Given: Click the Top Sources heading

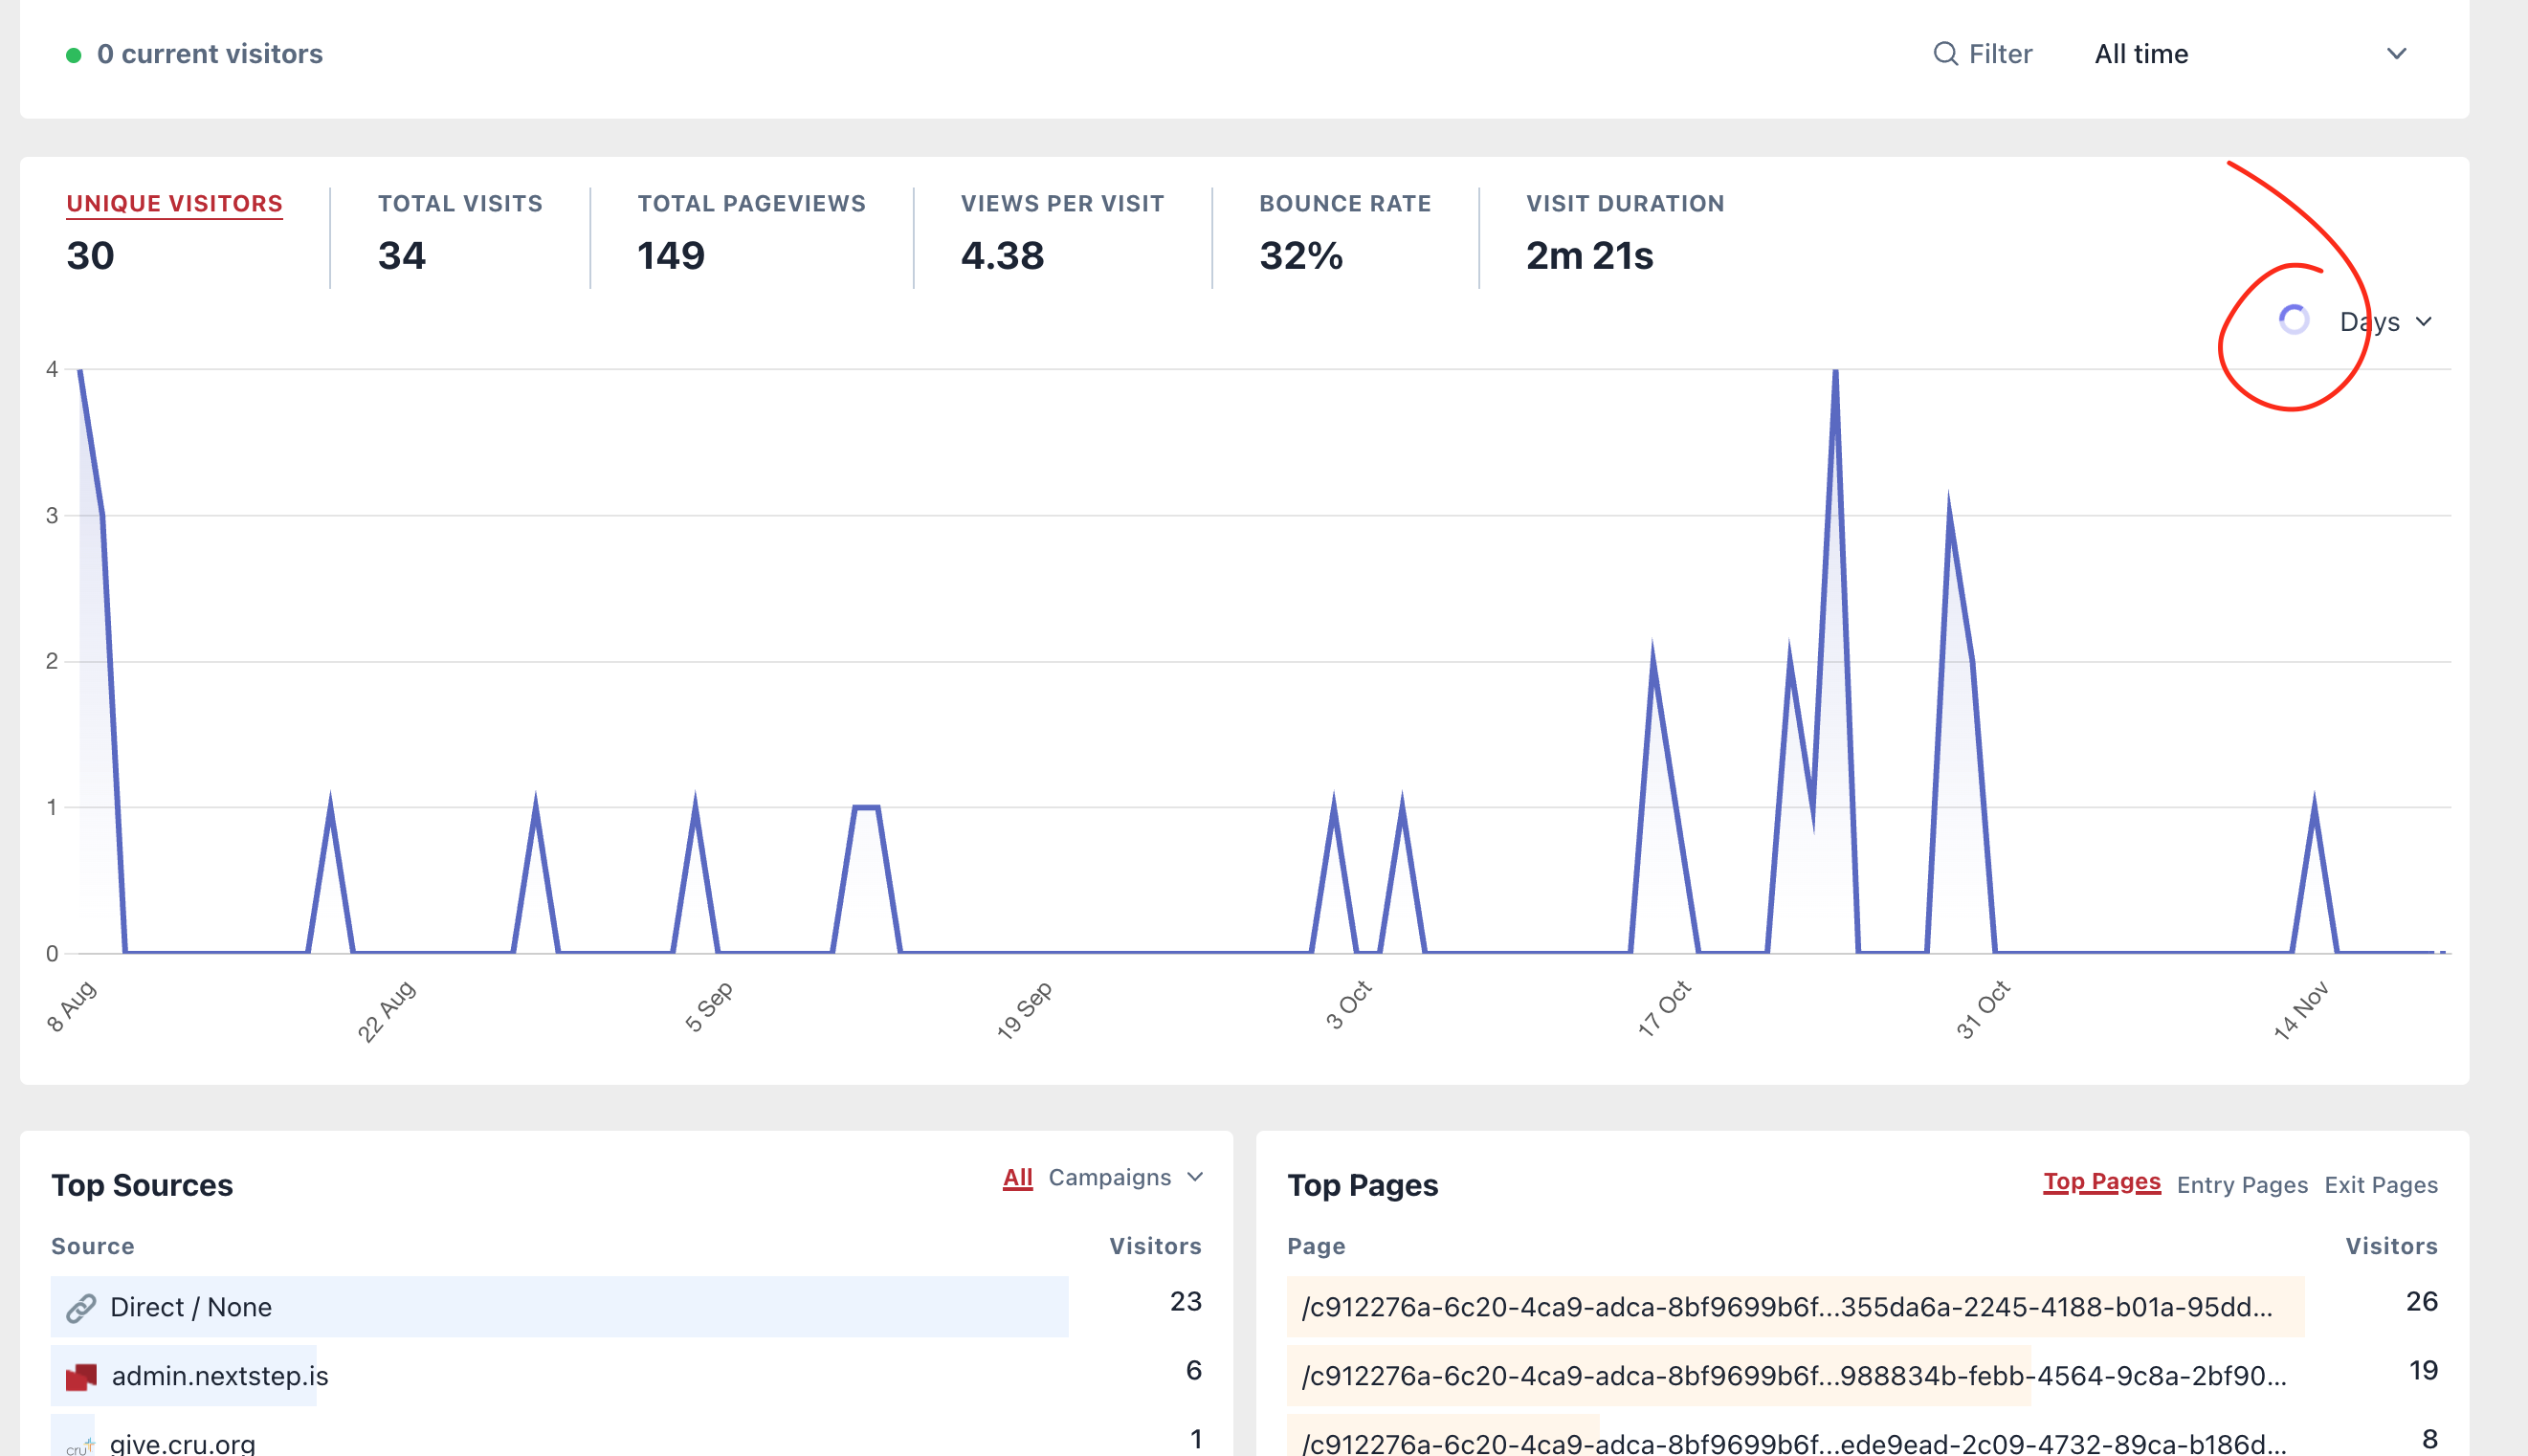Looking at the screenshot, I should click(142, 1185).
